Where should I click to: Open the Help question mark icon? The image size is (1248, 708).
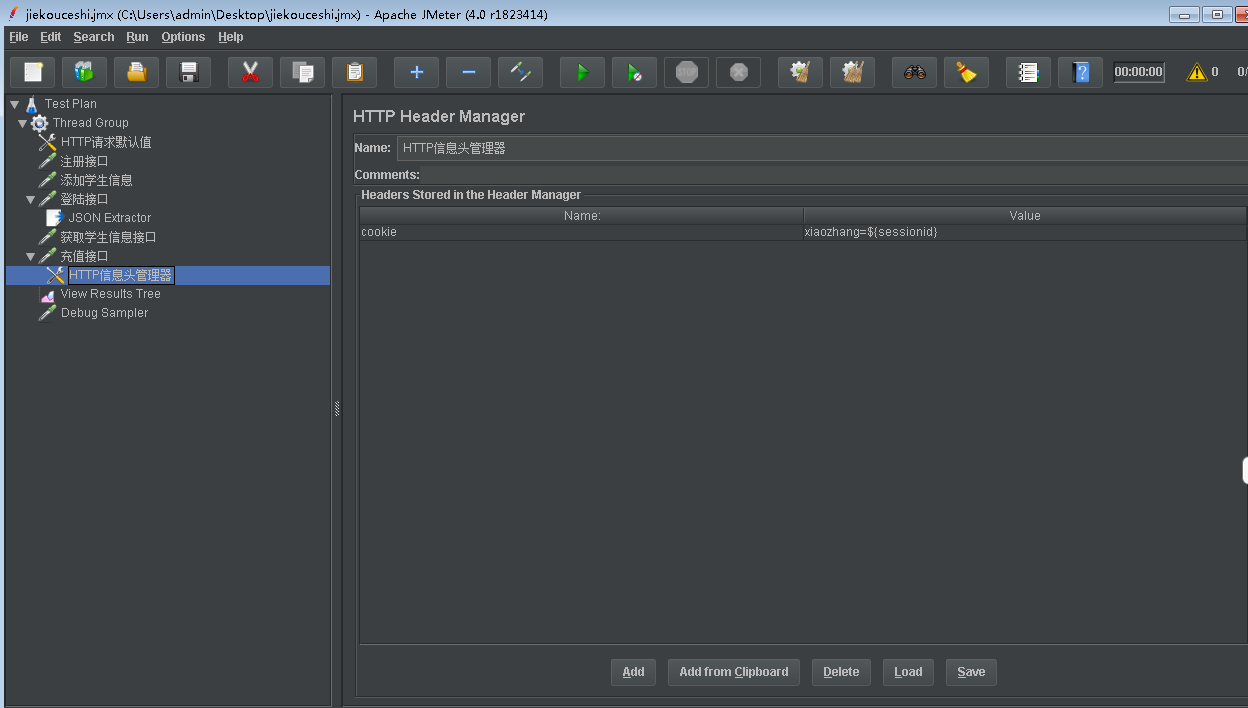(1080, 72)
